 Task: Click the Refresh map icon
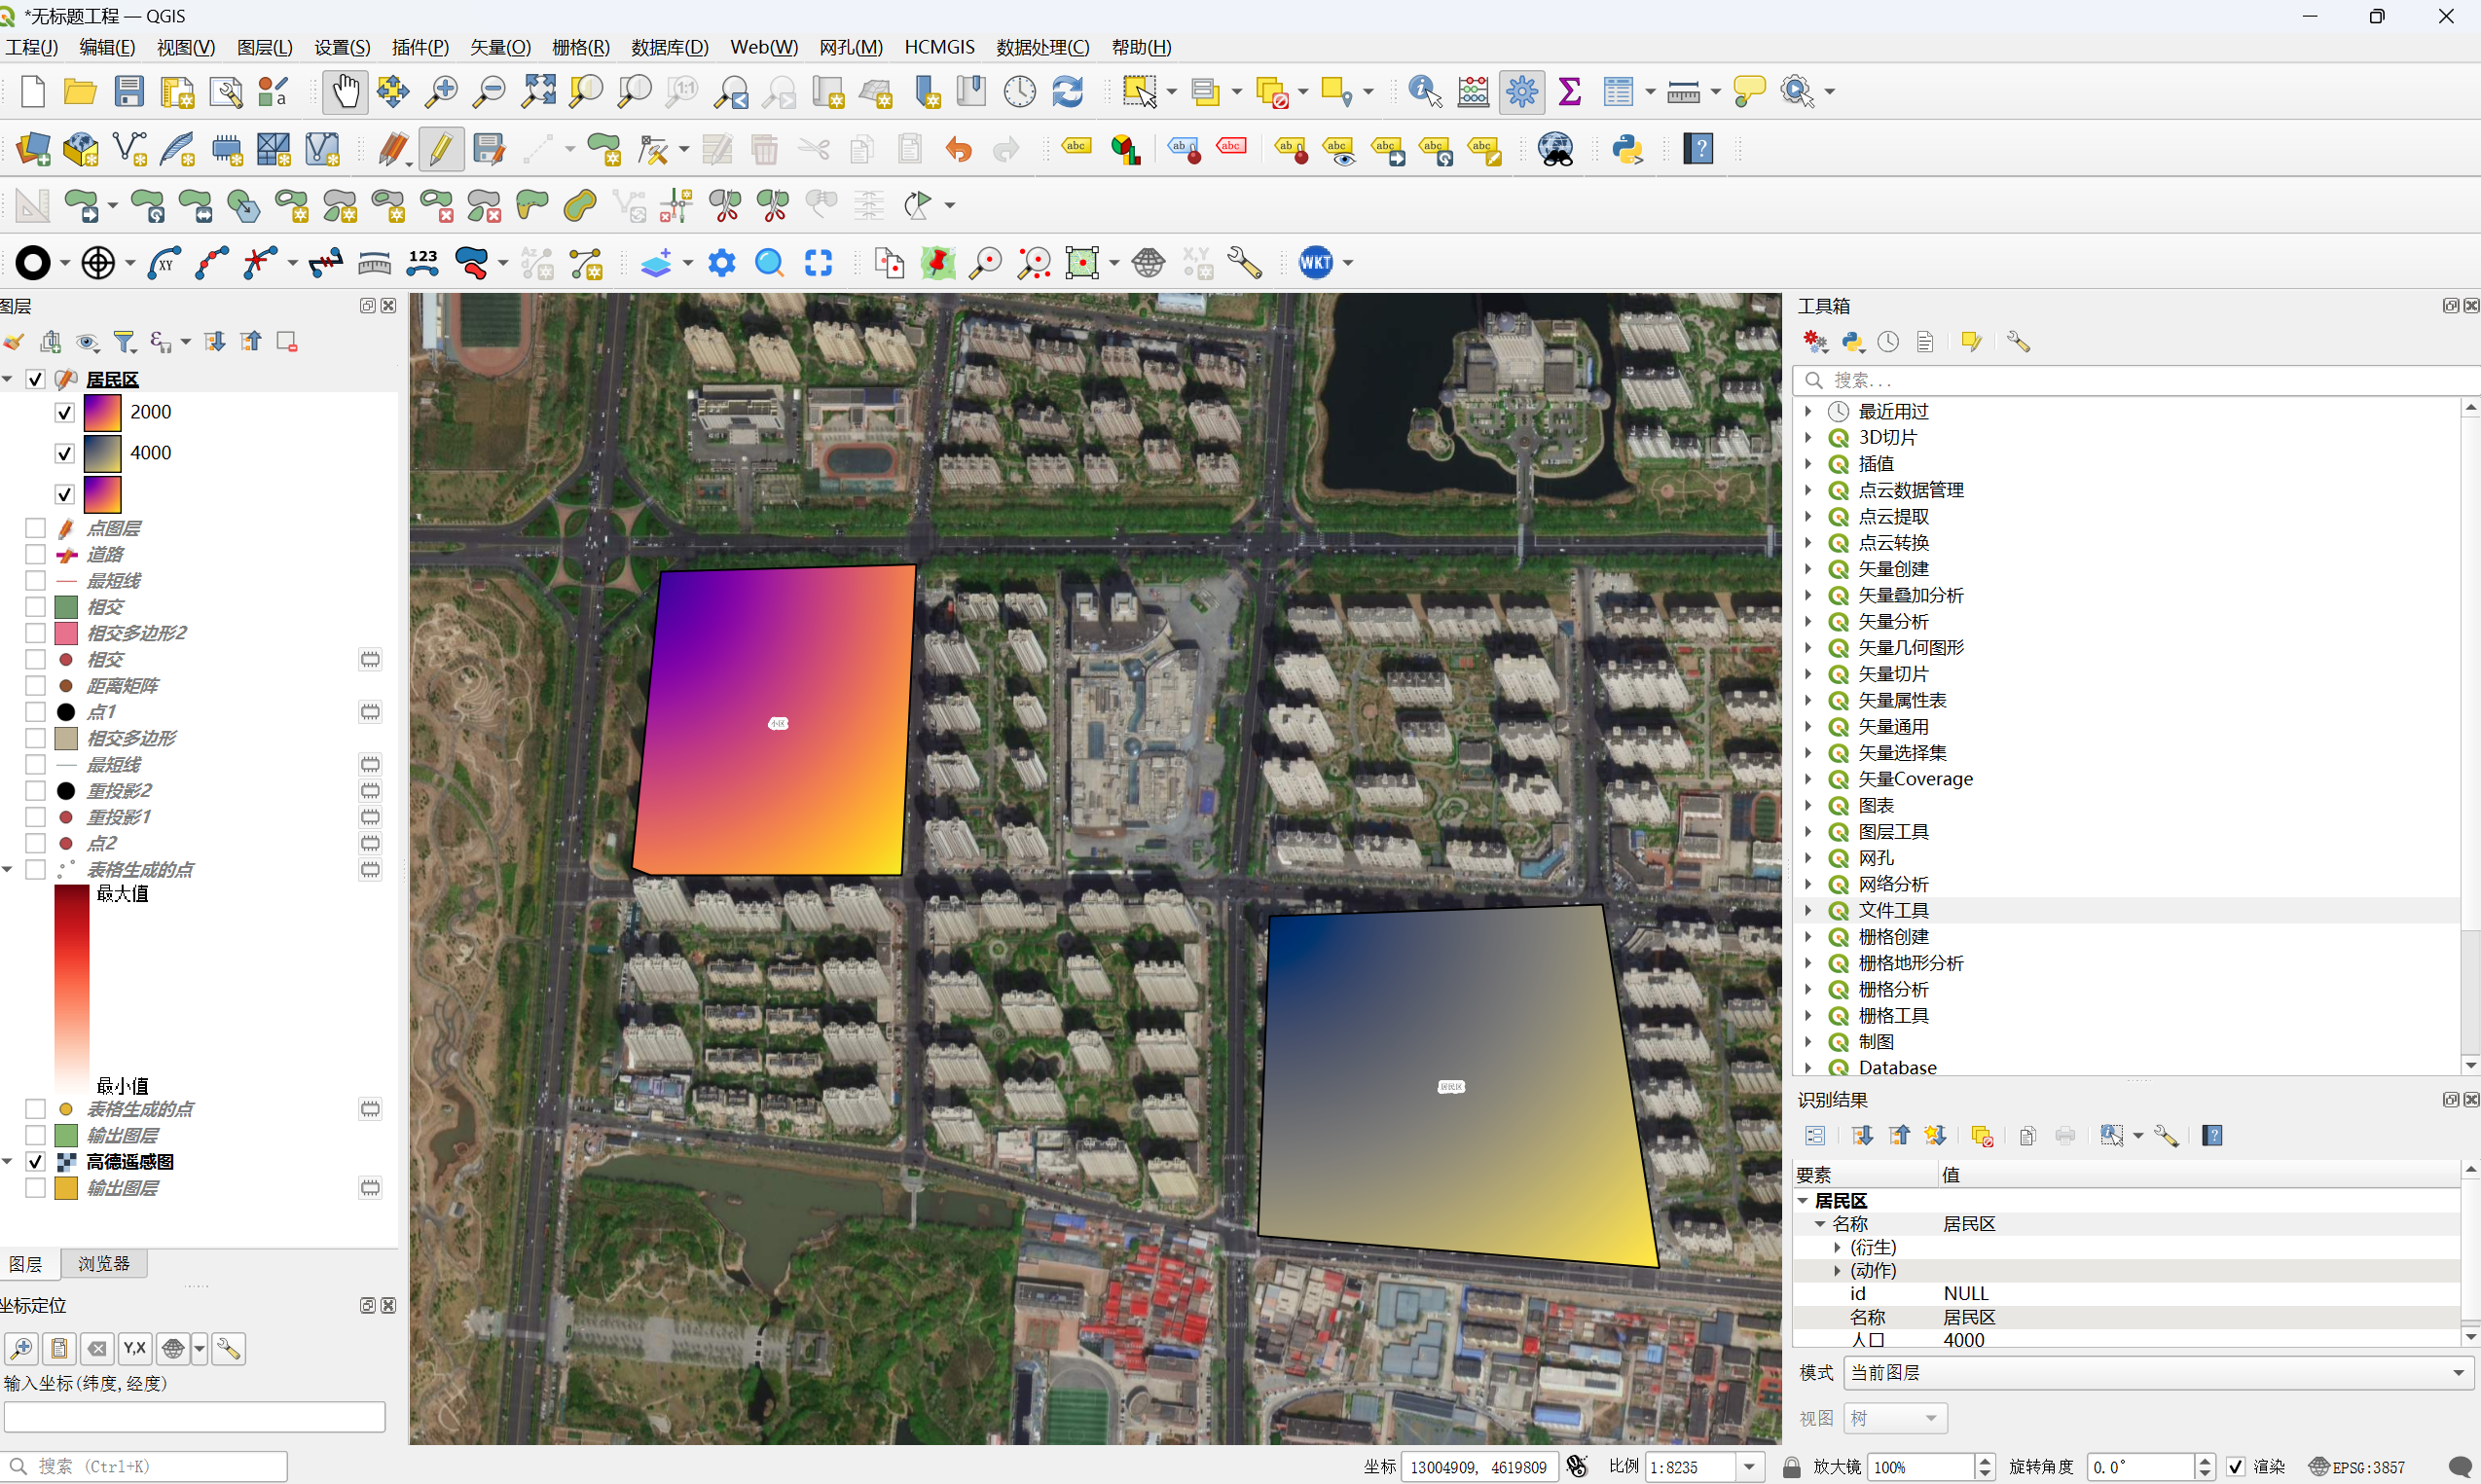(x=1068, y=92)
